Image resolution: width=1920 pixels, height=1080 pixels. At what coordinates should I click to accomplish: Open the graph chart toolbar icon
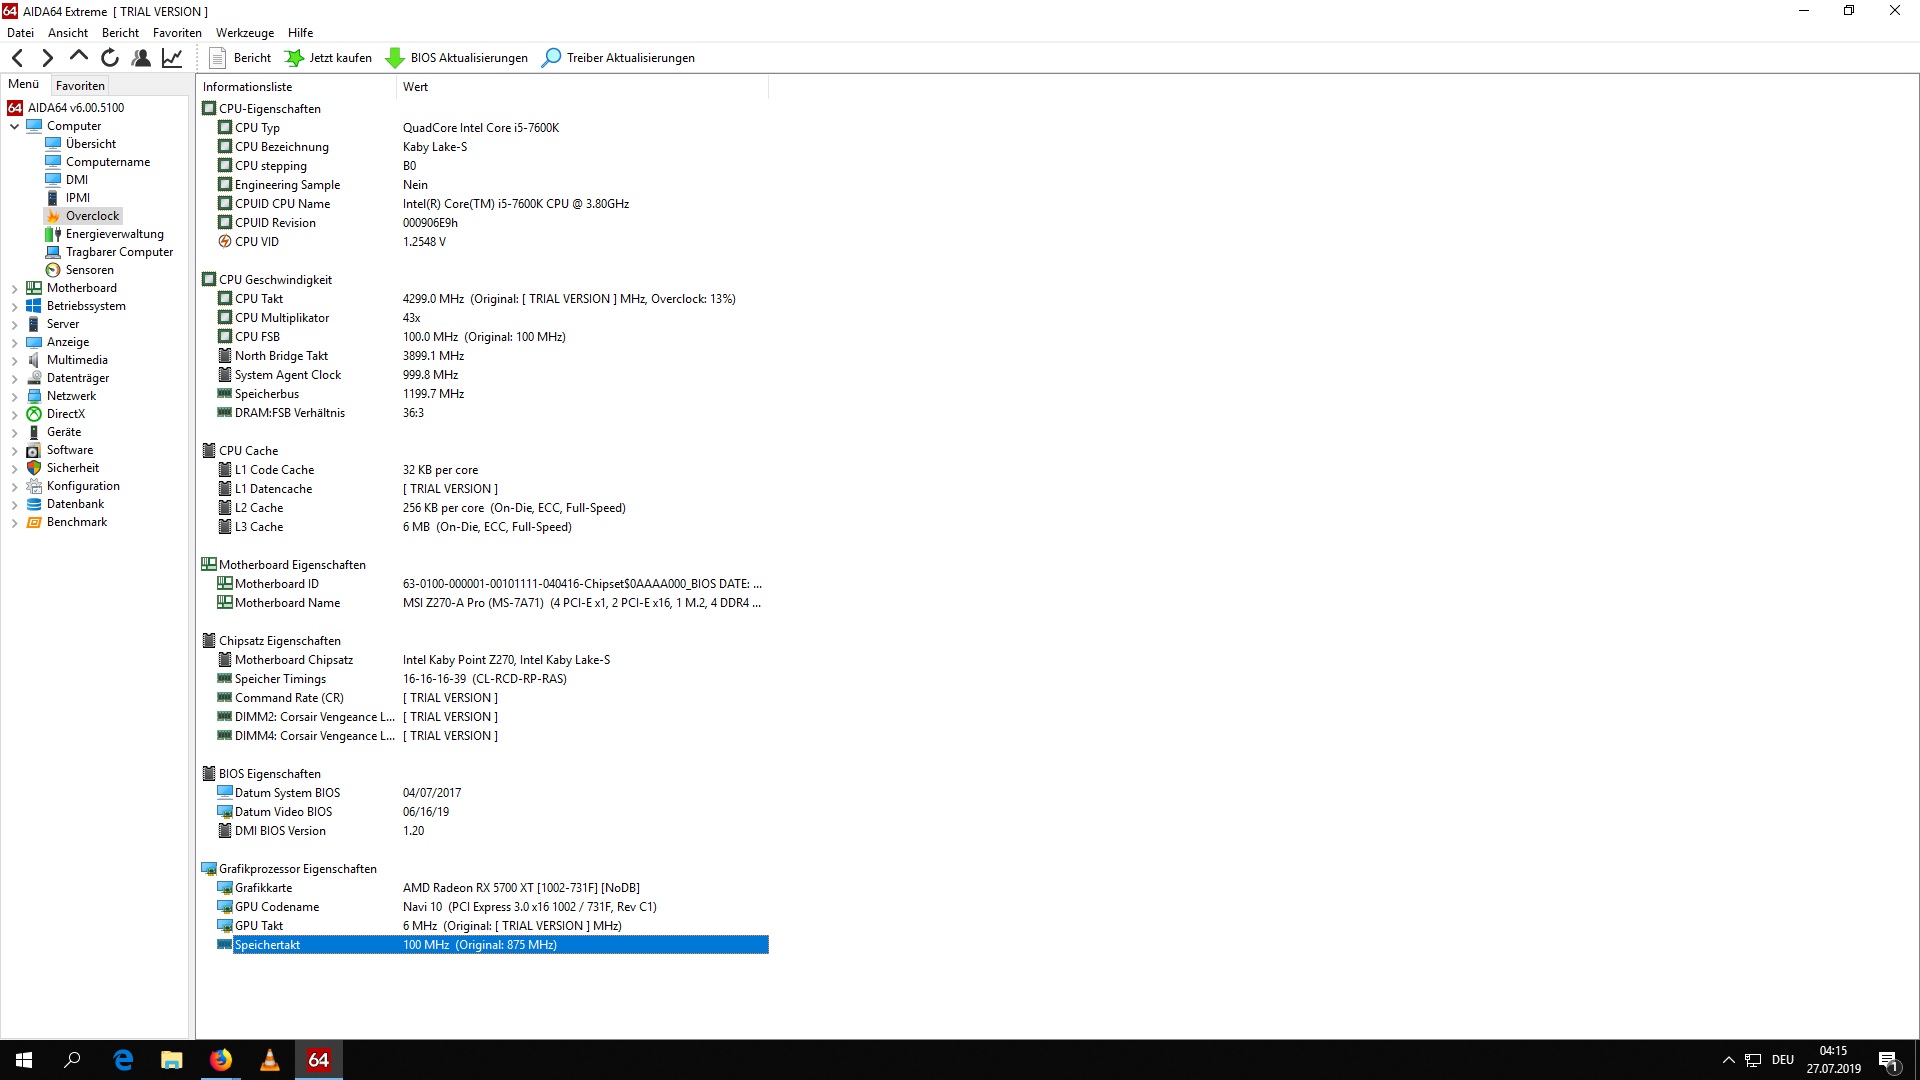172,58
